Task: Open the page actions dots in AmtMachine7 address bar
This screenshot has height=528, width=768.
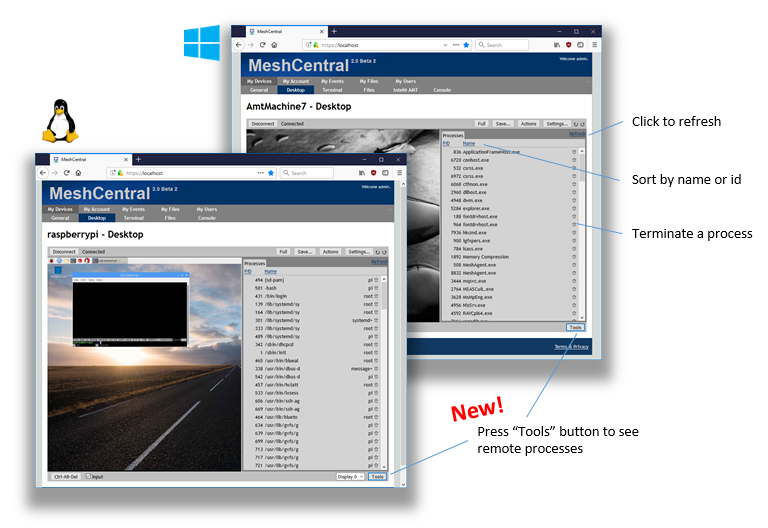Action: 456,45
